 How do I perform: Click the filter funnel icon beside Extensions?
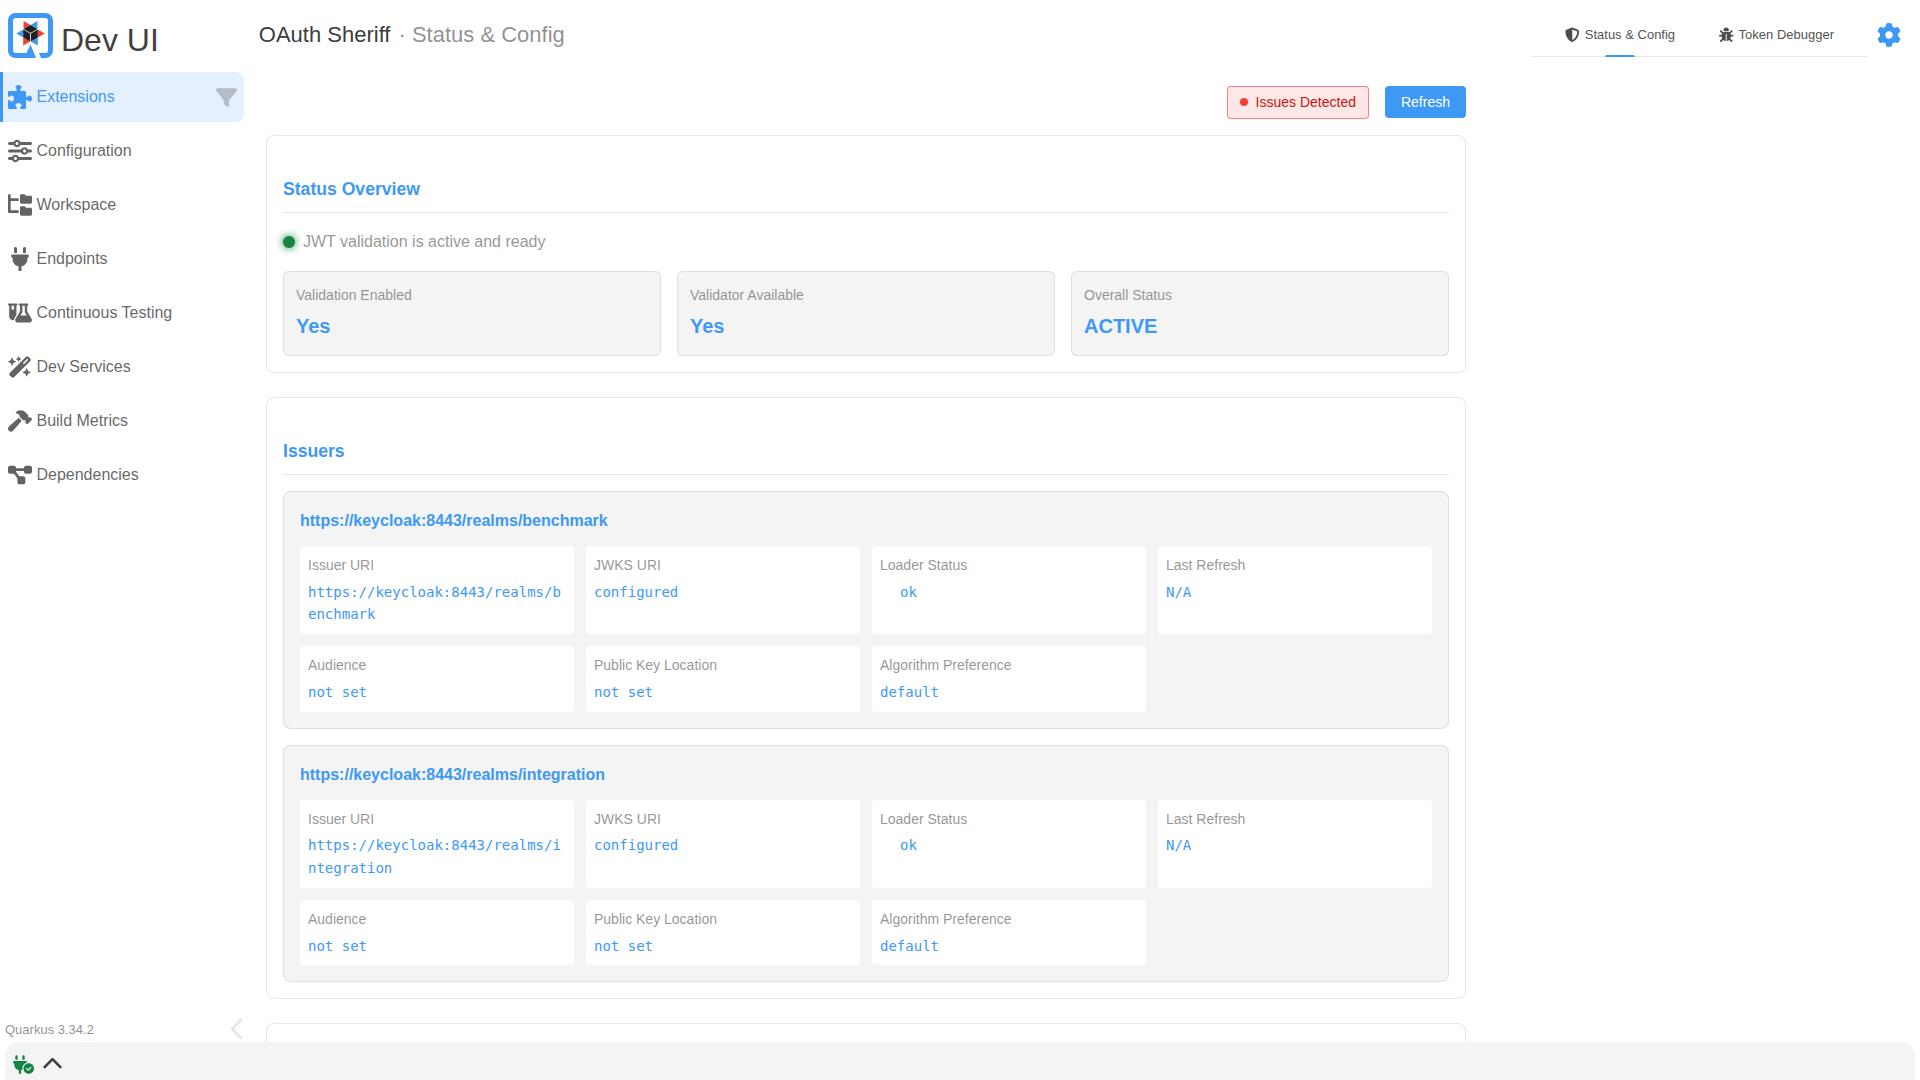click(226, 97)
